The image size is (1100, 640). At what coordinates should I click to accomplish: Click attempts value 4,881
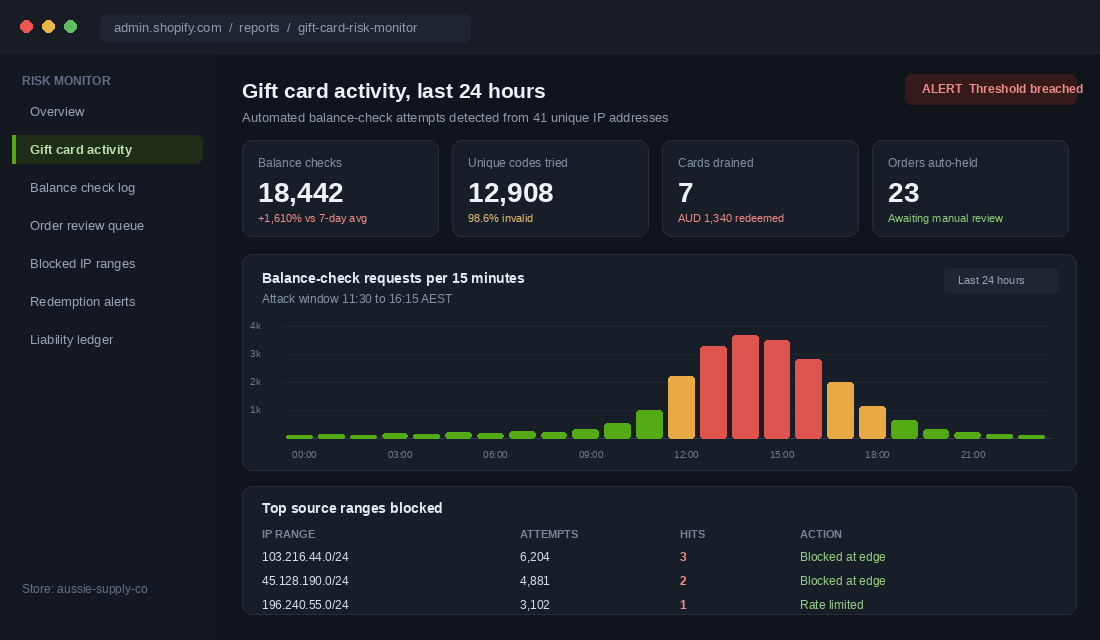click(x=535, y=580)
